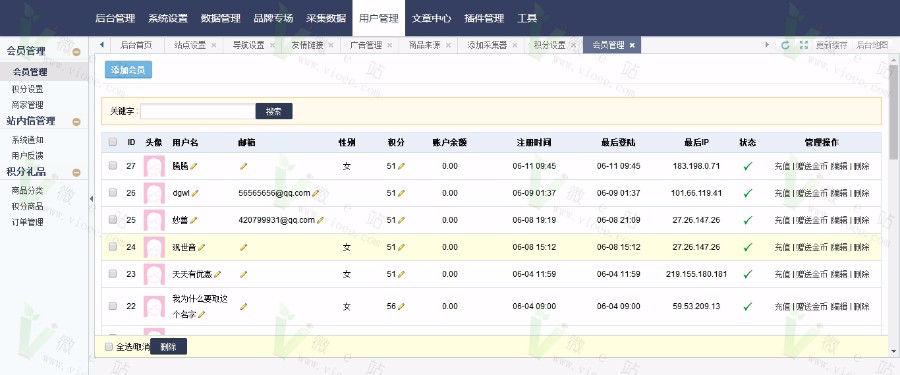Viewport: 900px width, 375px height.
Task: Close the 站点设置 tab
Action: coord(214,45)
